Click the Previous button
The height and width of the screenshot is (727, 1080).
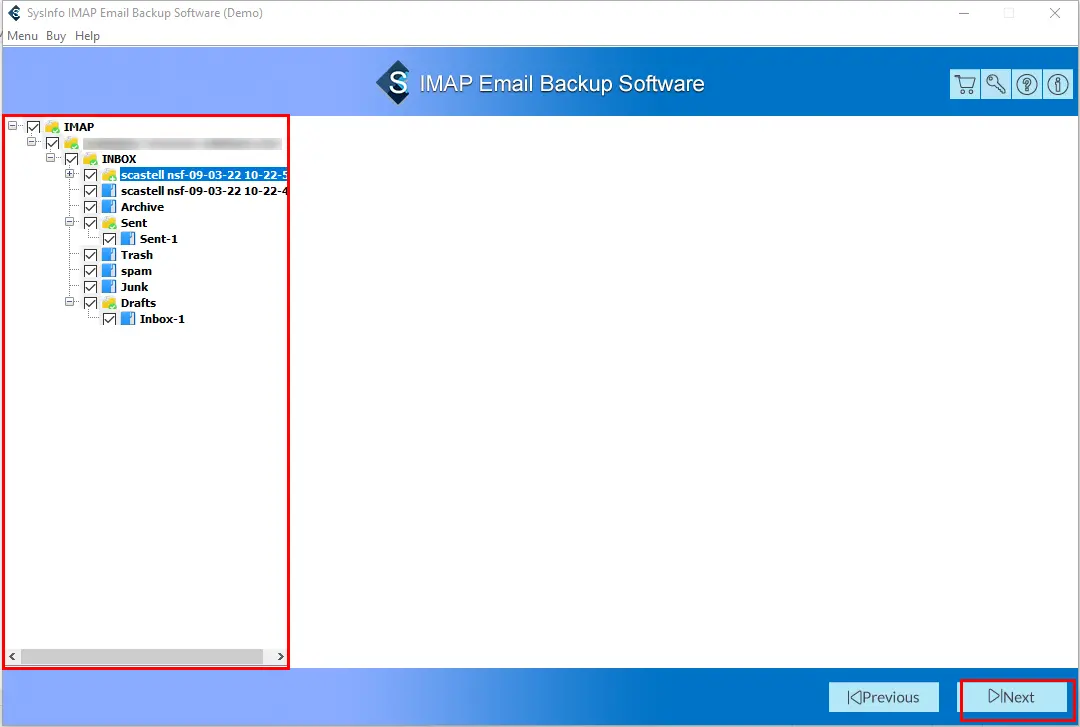click(884, 697)
